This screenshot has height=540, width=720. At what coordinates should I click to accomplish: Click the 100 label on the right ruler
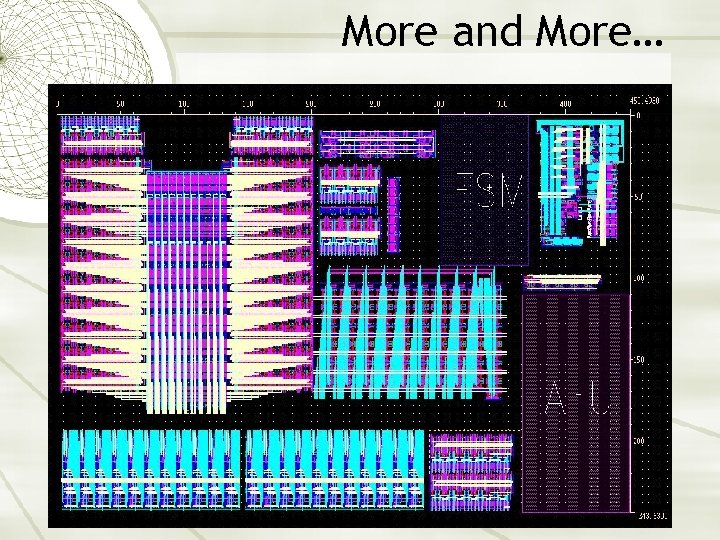[x=639, y=278]
